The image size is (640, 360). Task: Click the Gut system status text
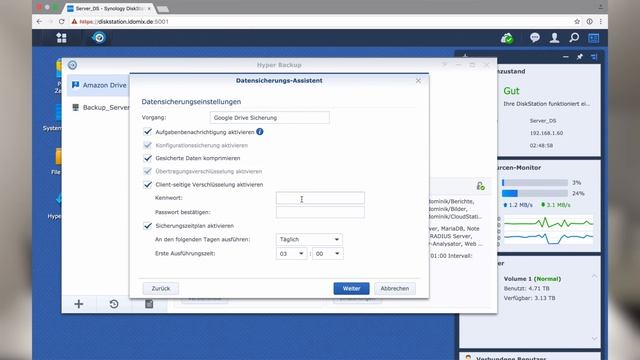(x=511, y=91)
